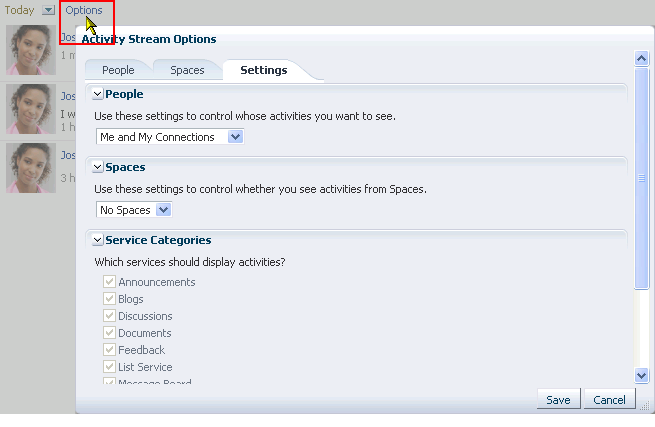The width and height of the screenshot is (655, 427).
Task: Click the top user profile photo
Action: click(31, 50)
